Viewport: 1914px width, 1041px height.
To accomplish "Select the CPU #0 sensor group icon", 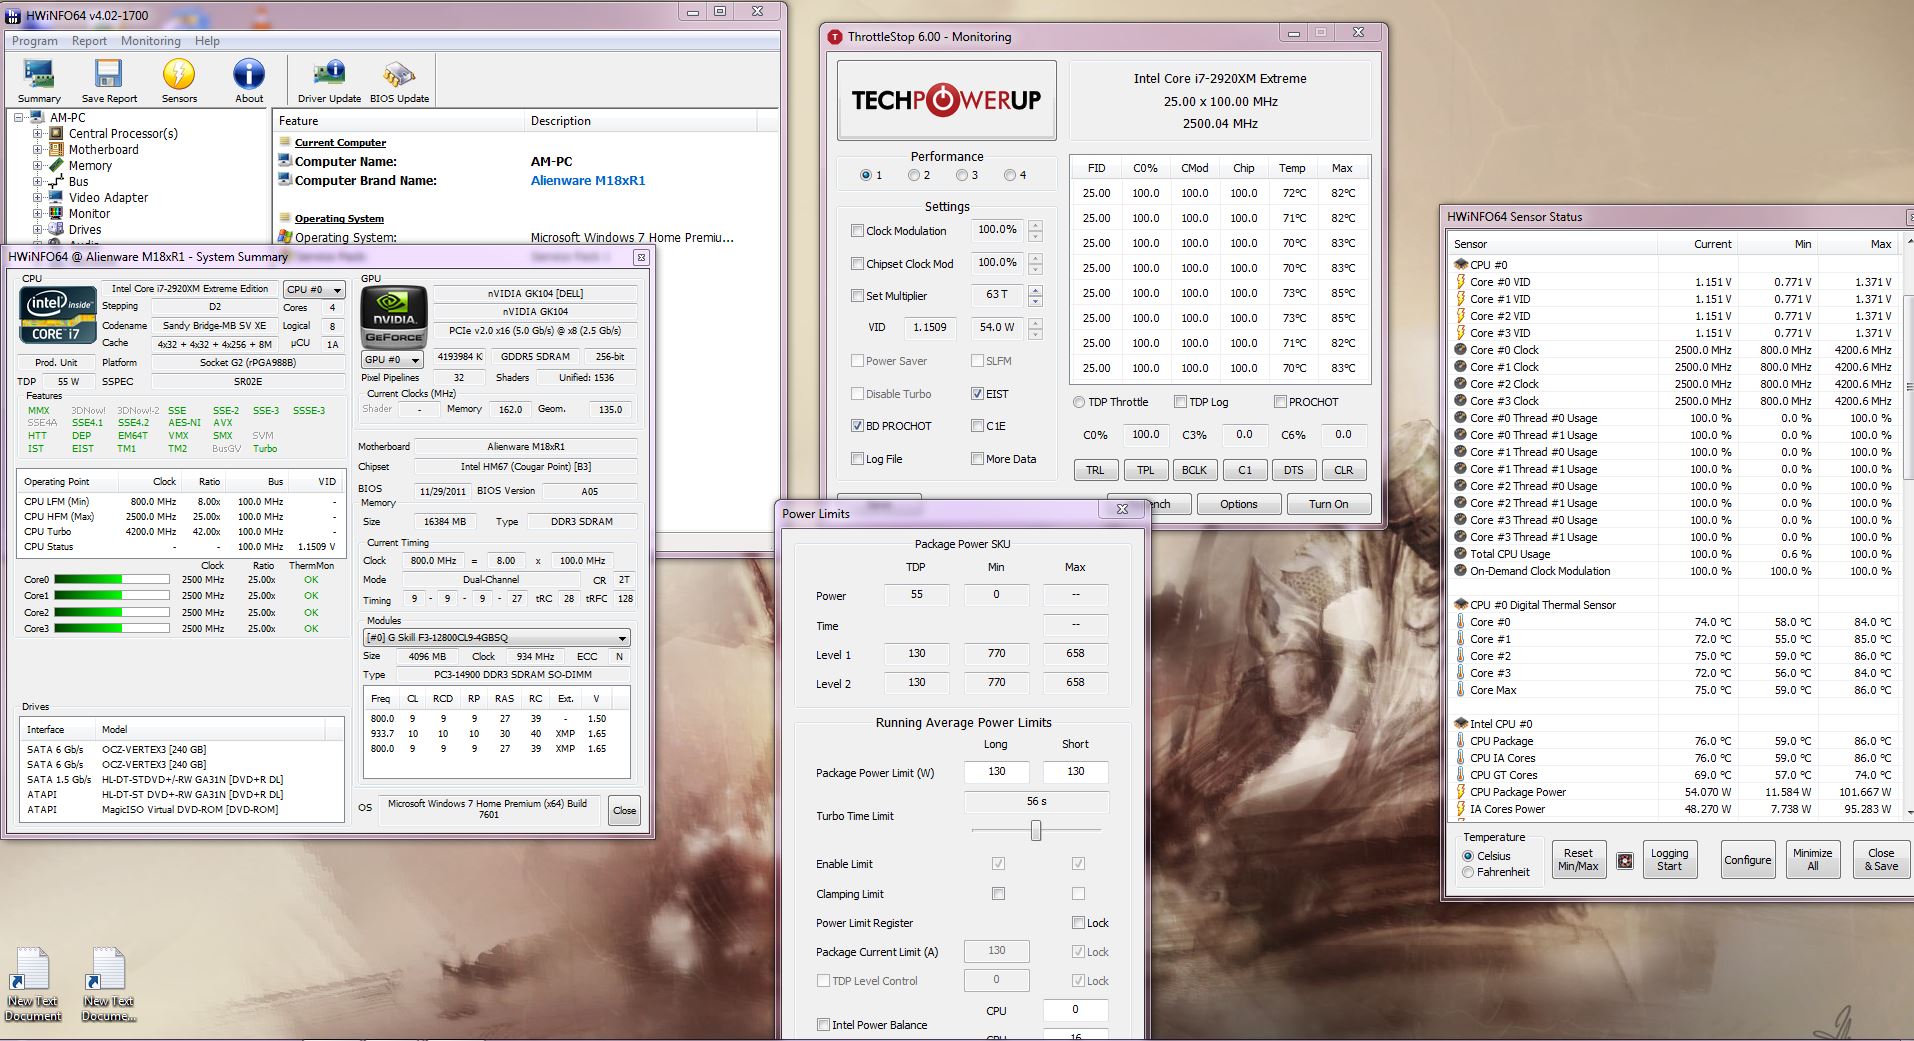I will (x=1461, y=265).
